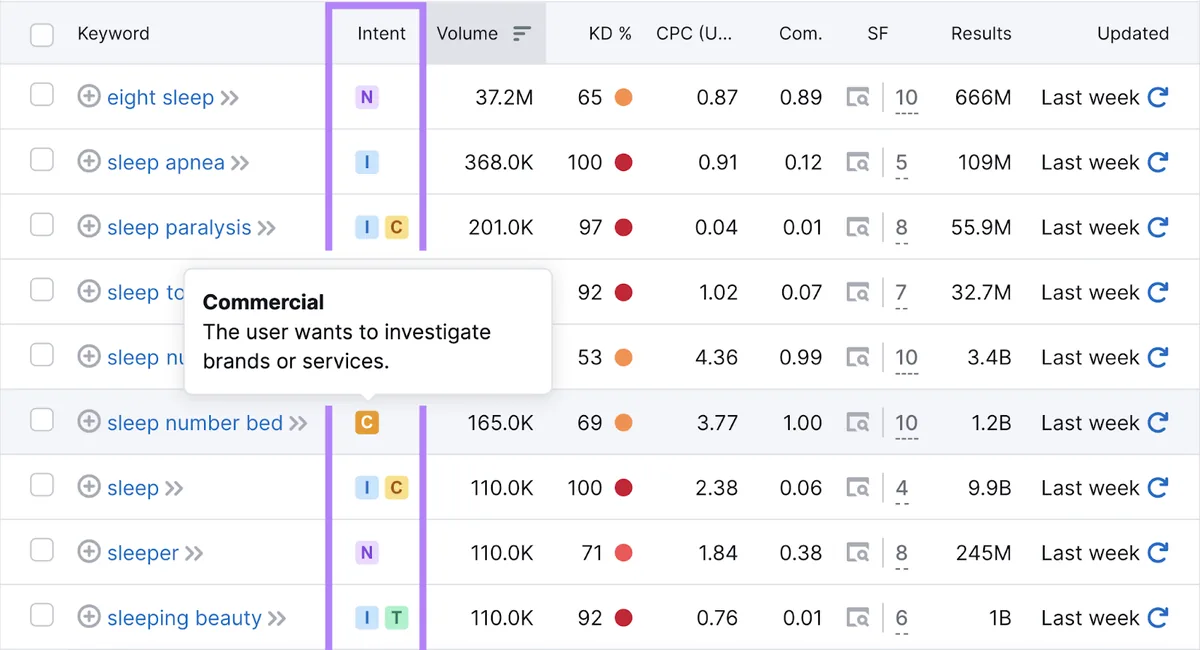Image resolution: width=1200 pixels, height=650 pixels.
Task: Expand 'sleeper' keyword double chevron
Action: point(194,554)
